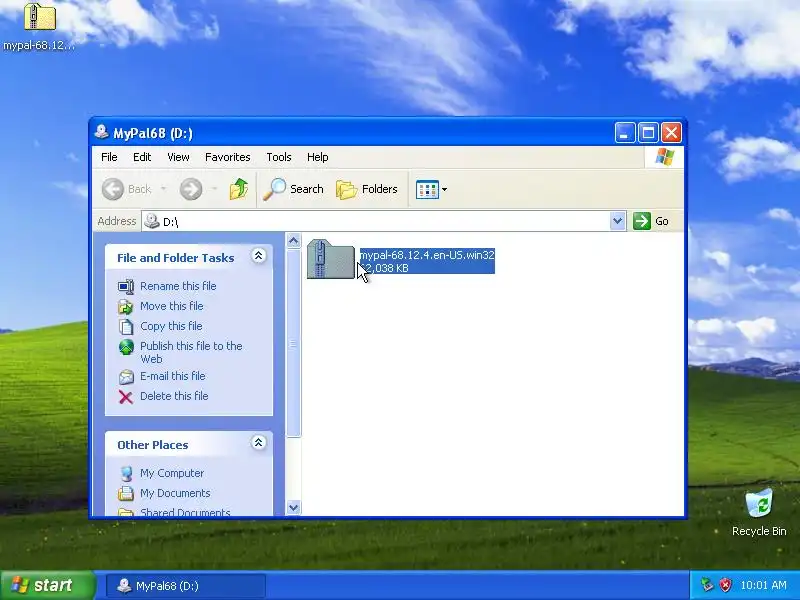
Task: Open the View menu
Action: click(178, 157)
